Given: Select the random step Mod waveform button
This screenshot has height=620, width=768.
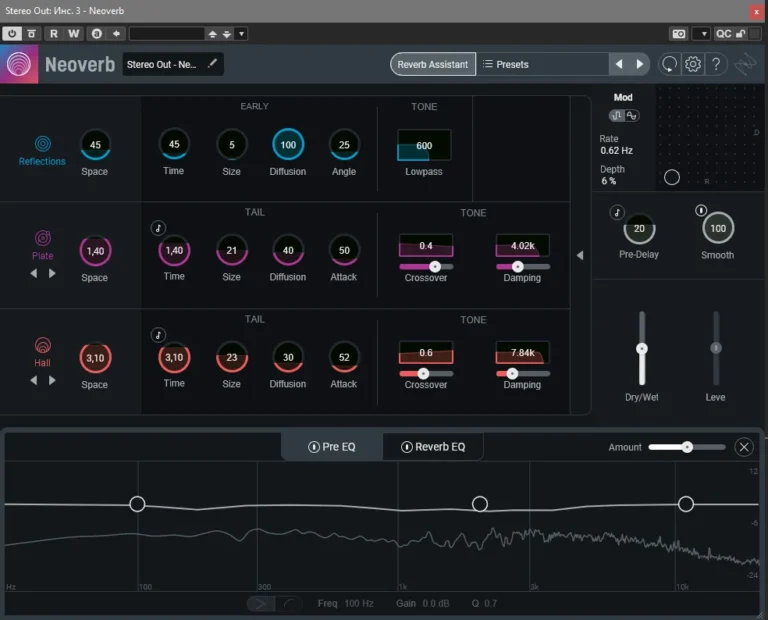Looking at the screenshot, I should tap(617, 116).
